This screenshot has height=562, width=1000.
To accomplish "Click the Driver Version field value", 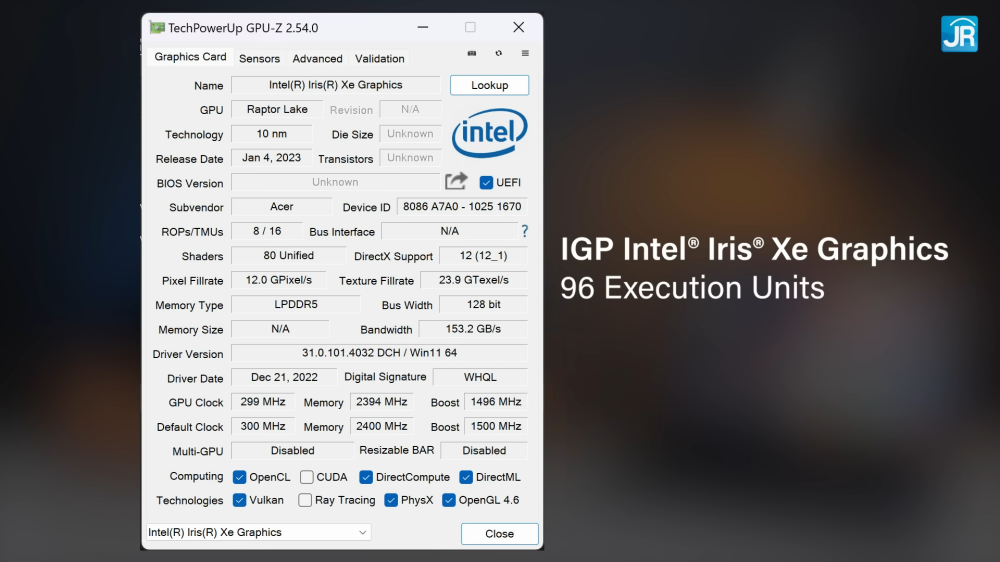I will 379,353.
